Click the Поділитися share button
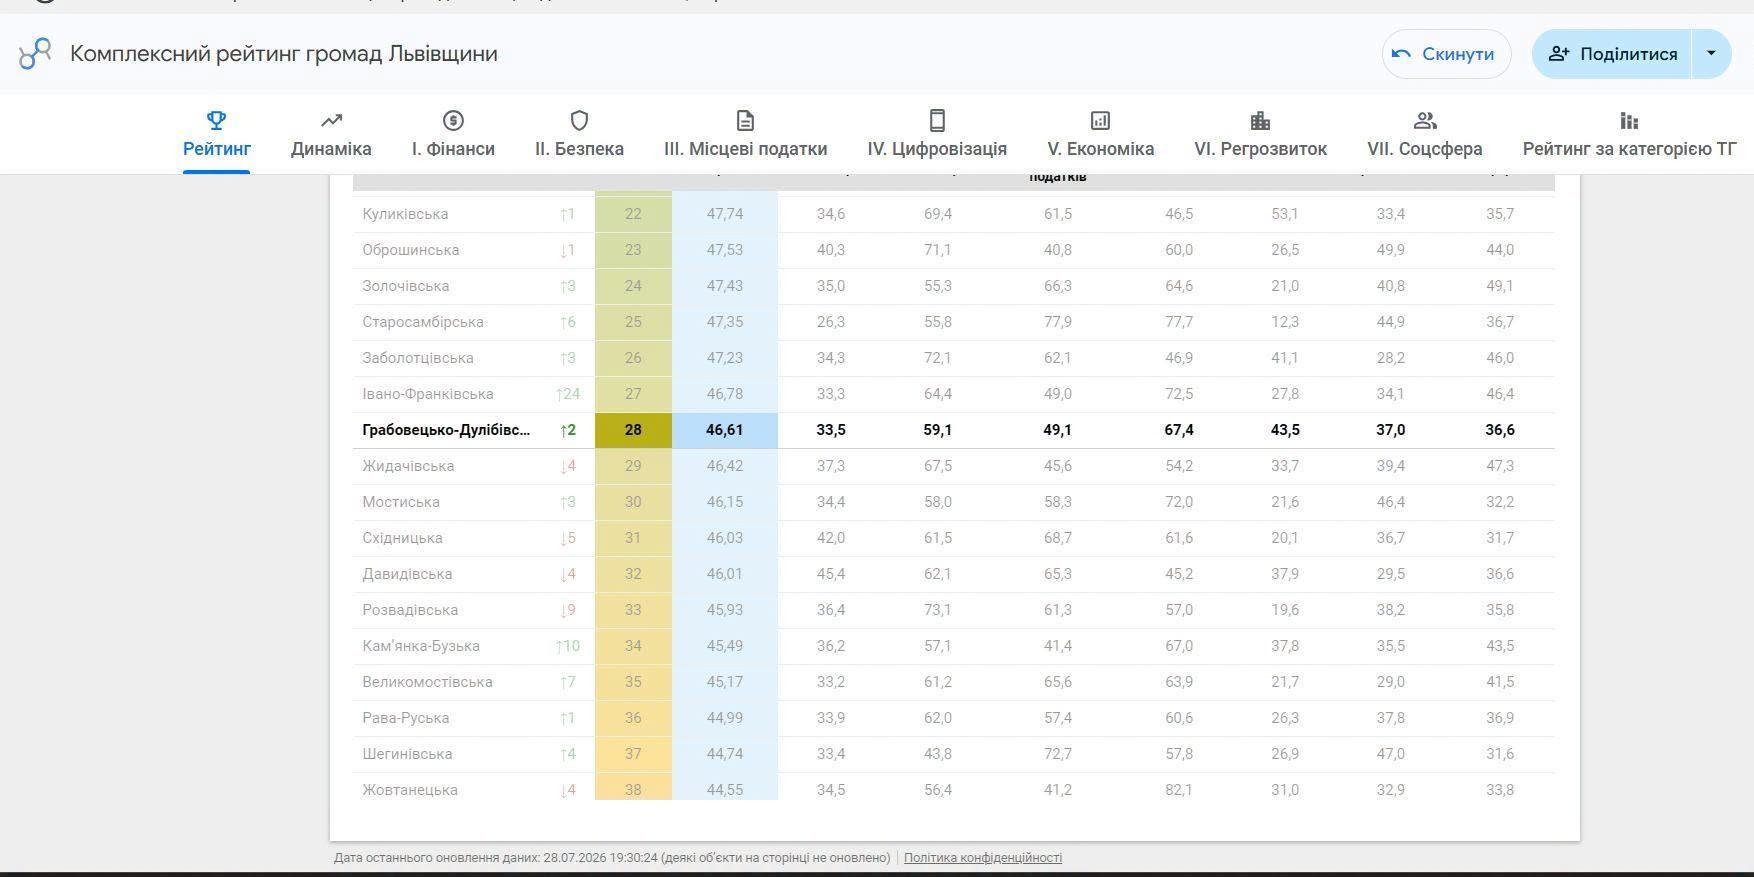 pyautogui.click(x=1612, y=54)
